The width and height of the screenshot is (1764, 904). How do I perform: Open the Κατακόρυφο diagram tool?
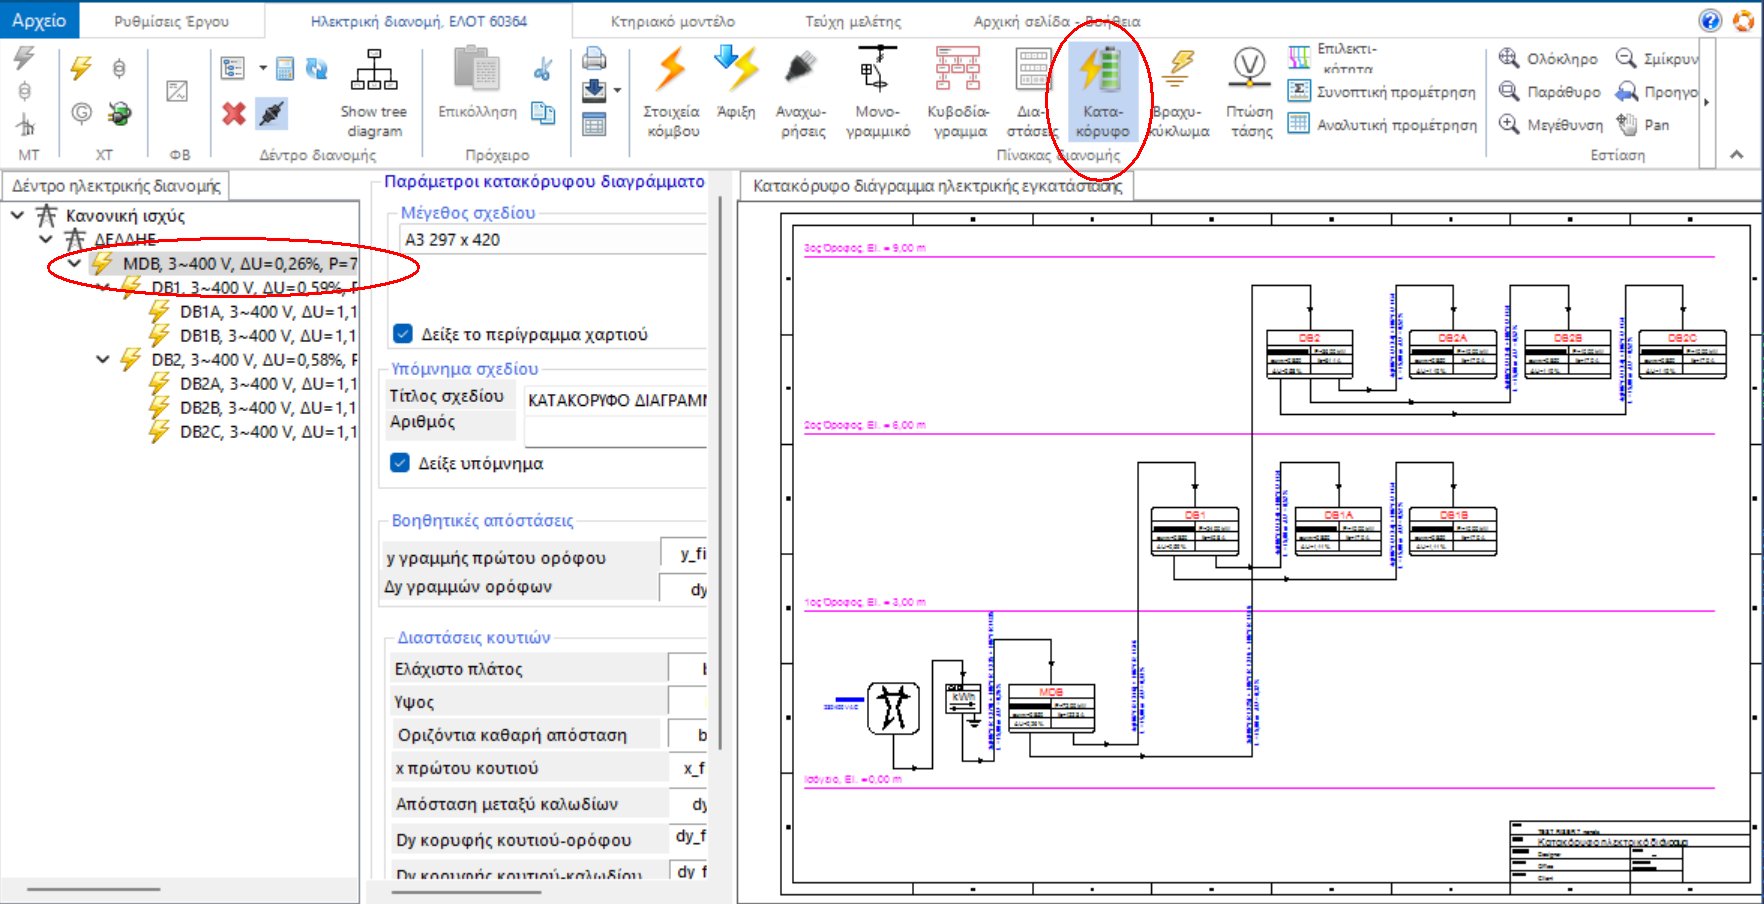tap(1102, 93)
